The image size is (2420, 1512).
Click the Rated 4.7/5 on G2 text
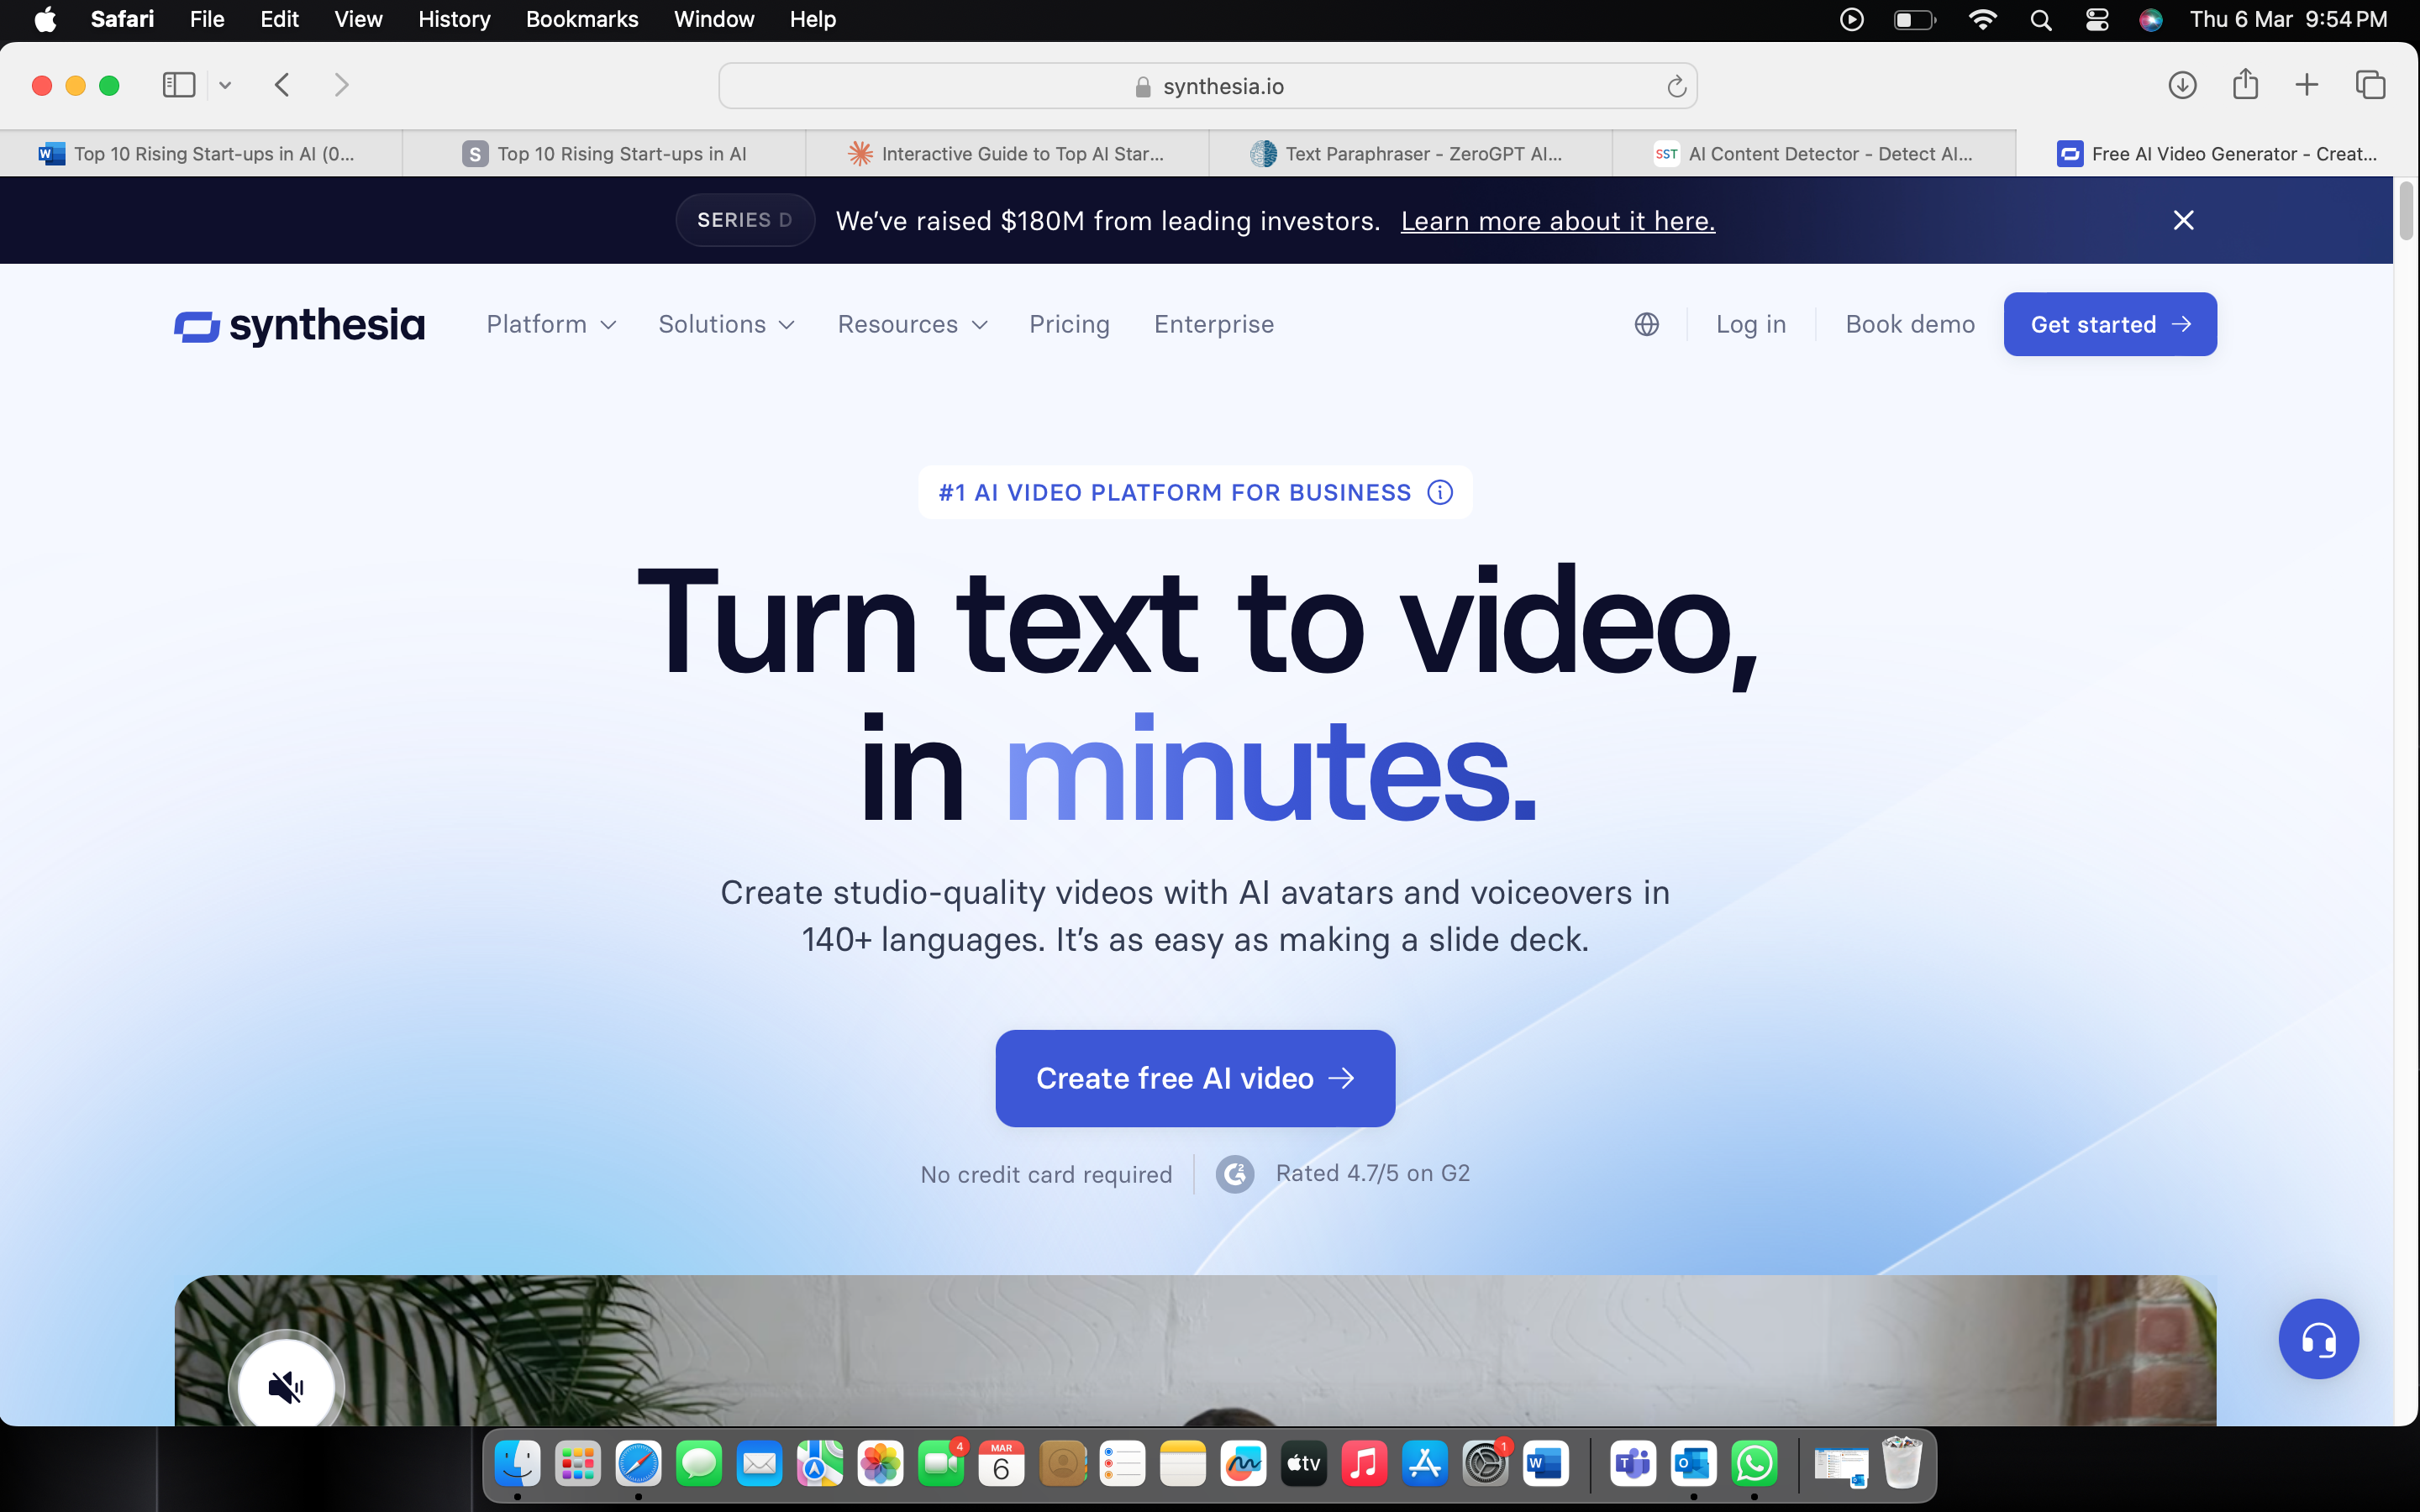(1372, 1173)
